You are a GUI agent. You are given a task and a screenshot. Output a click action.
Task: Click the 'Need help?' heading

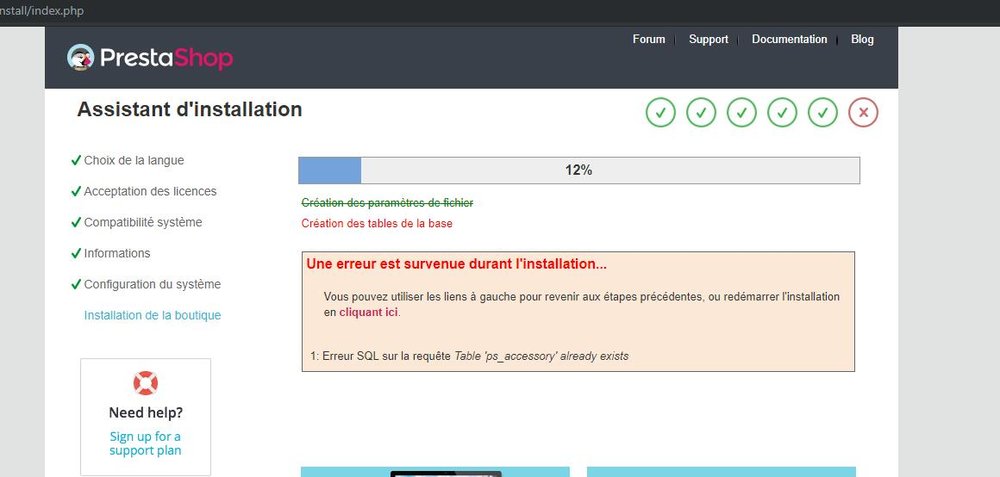coord(145,413)
